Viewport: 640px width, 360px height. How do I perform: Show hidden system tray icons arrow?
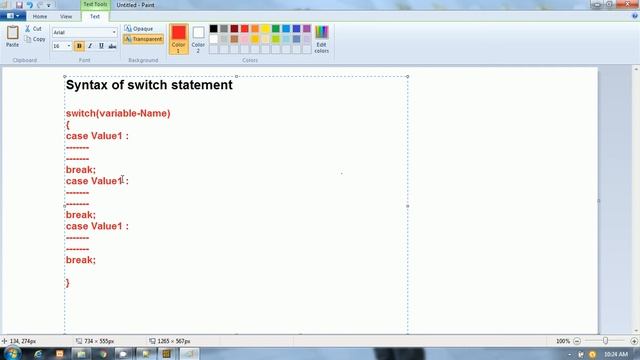(x=569, y=355)
